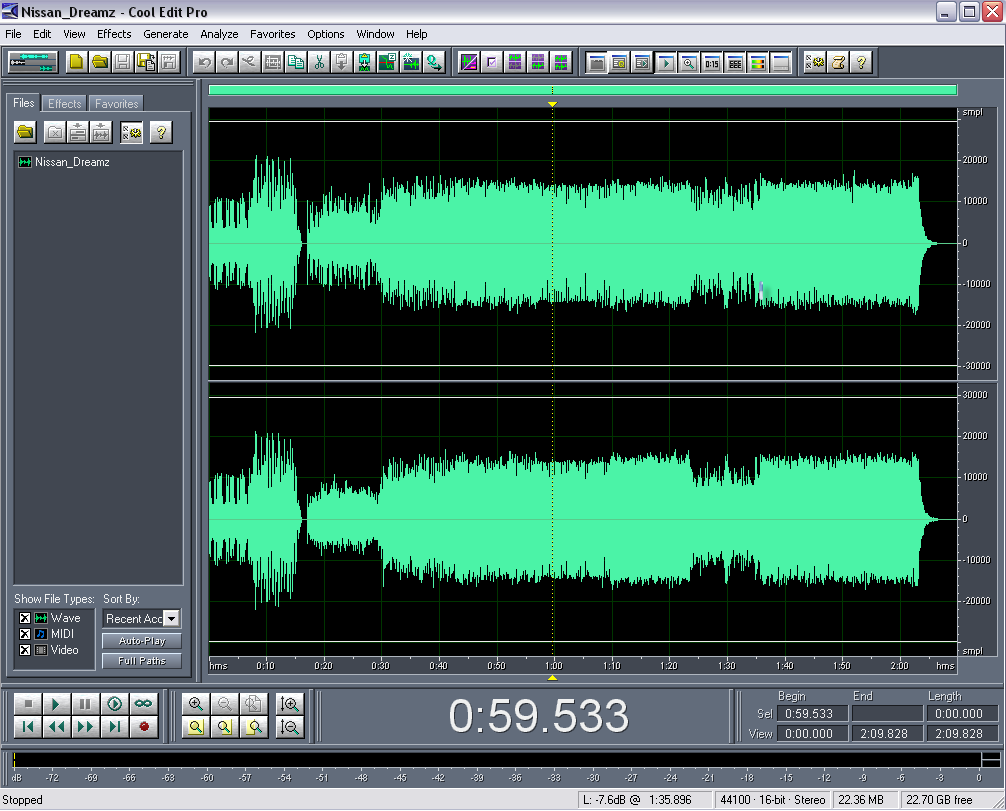Viewport: 1006px width, 811px height.
Task: Open the Favorites menu
Action: [273, 34]
